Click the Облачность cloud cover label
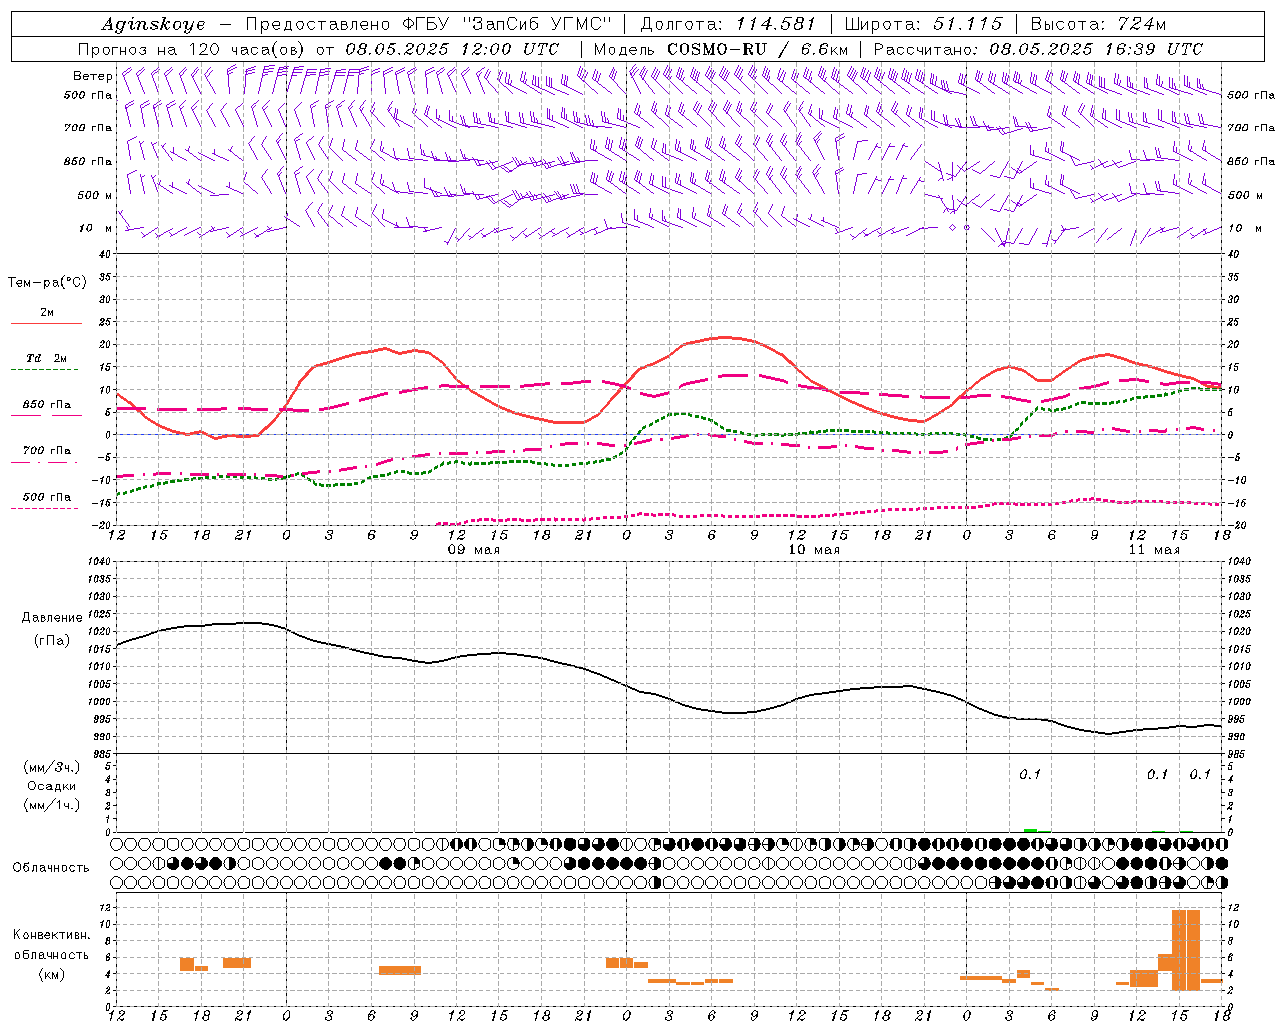 point(51,868)
